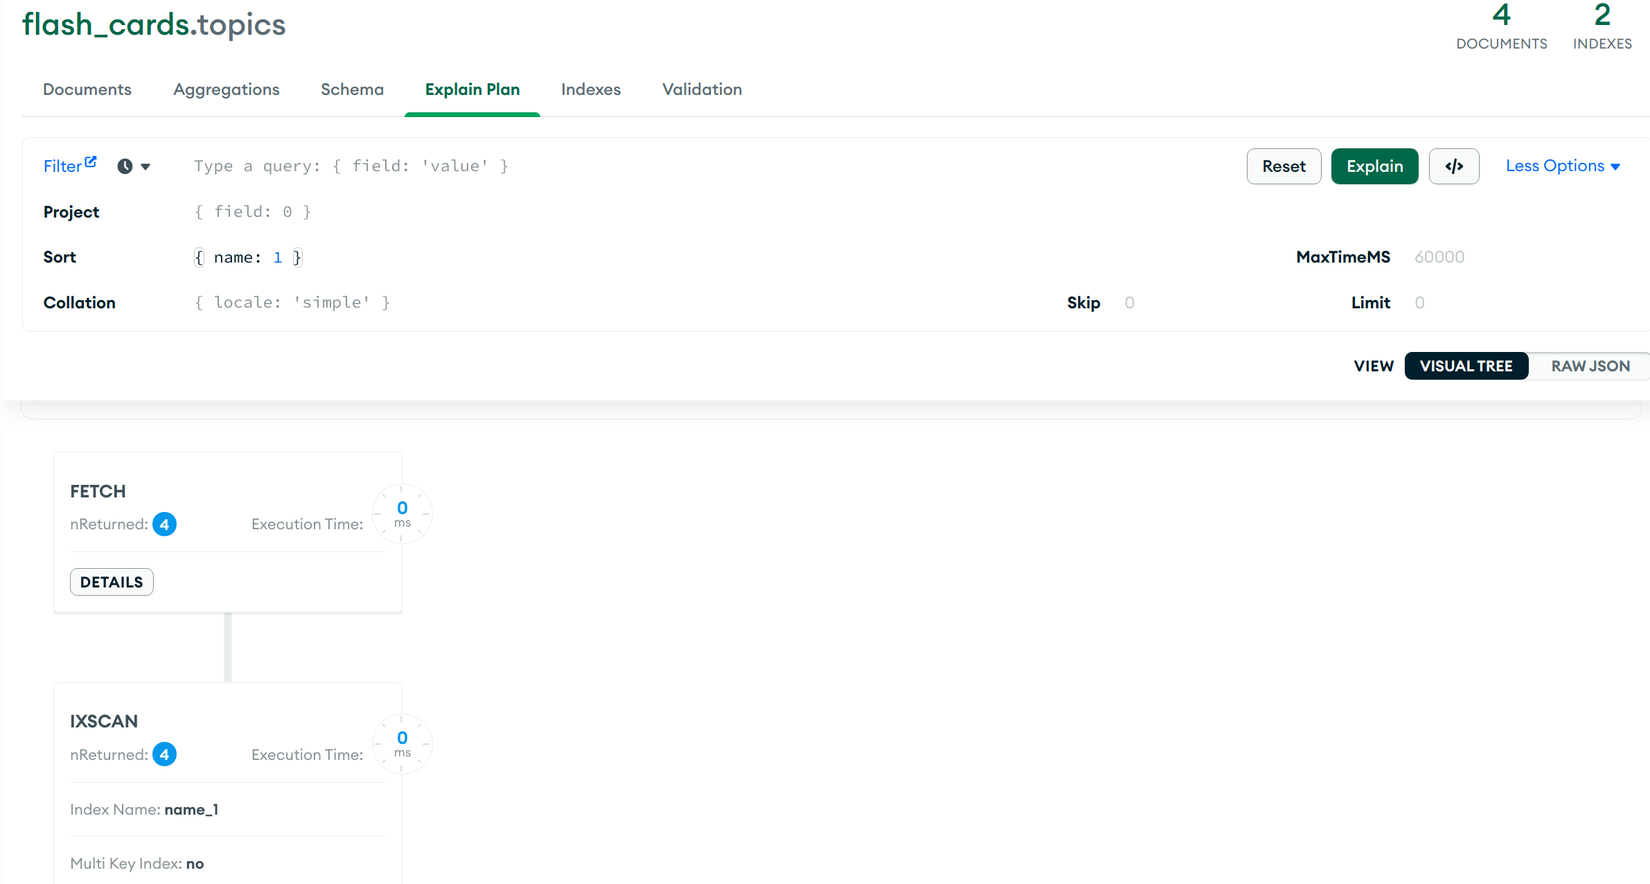Click the Multi Key Index no text
Viewport: 1650px width, 884px height.
137,864
